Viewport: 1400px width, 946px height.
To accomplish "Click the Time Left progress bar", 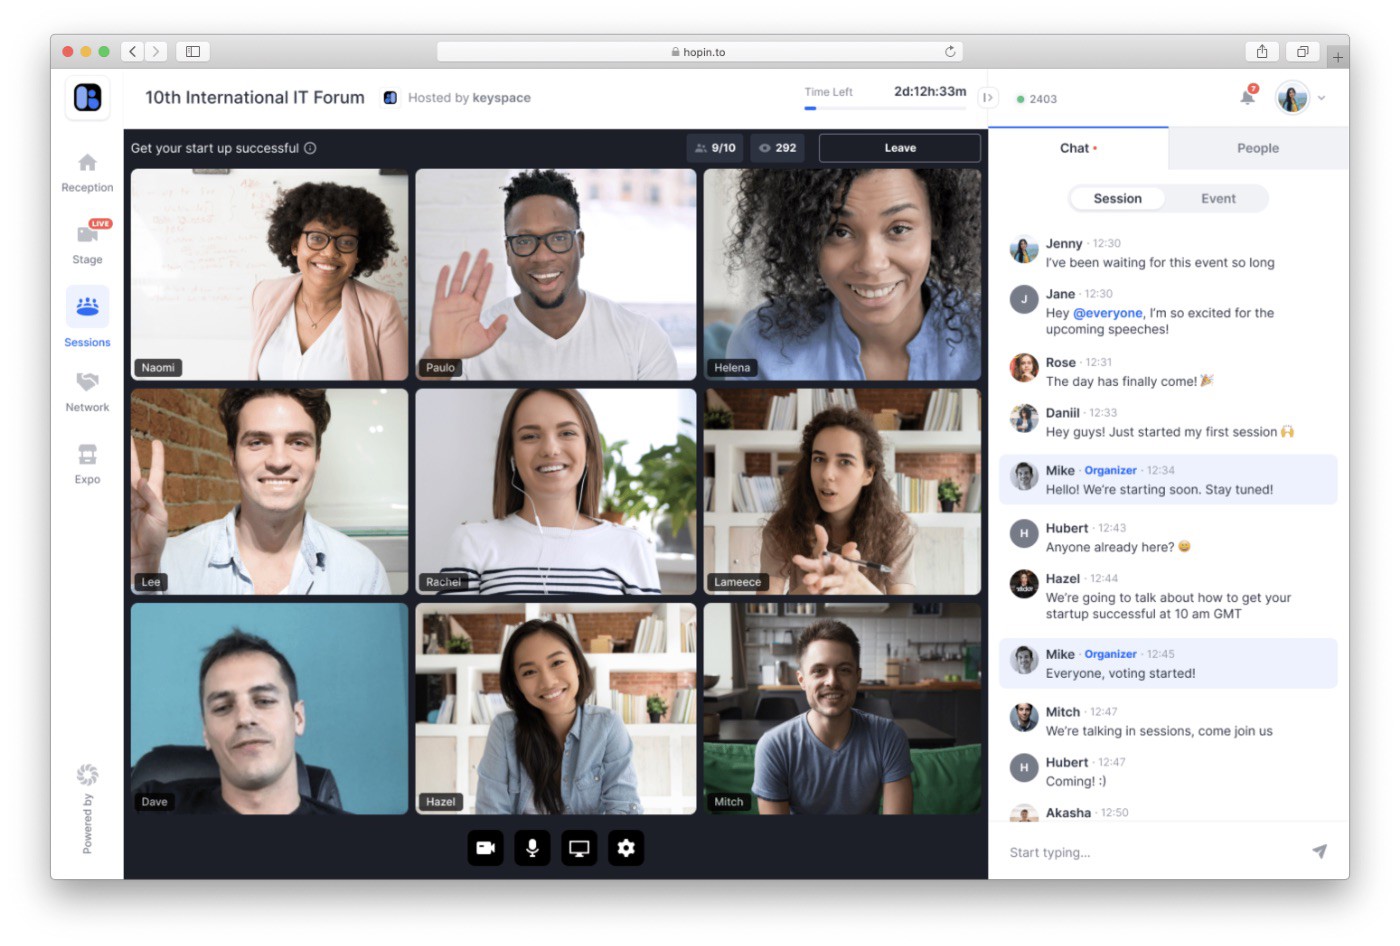I will coord(885,108).
